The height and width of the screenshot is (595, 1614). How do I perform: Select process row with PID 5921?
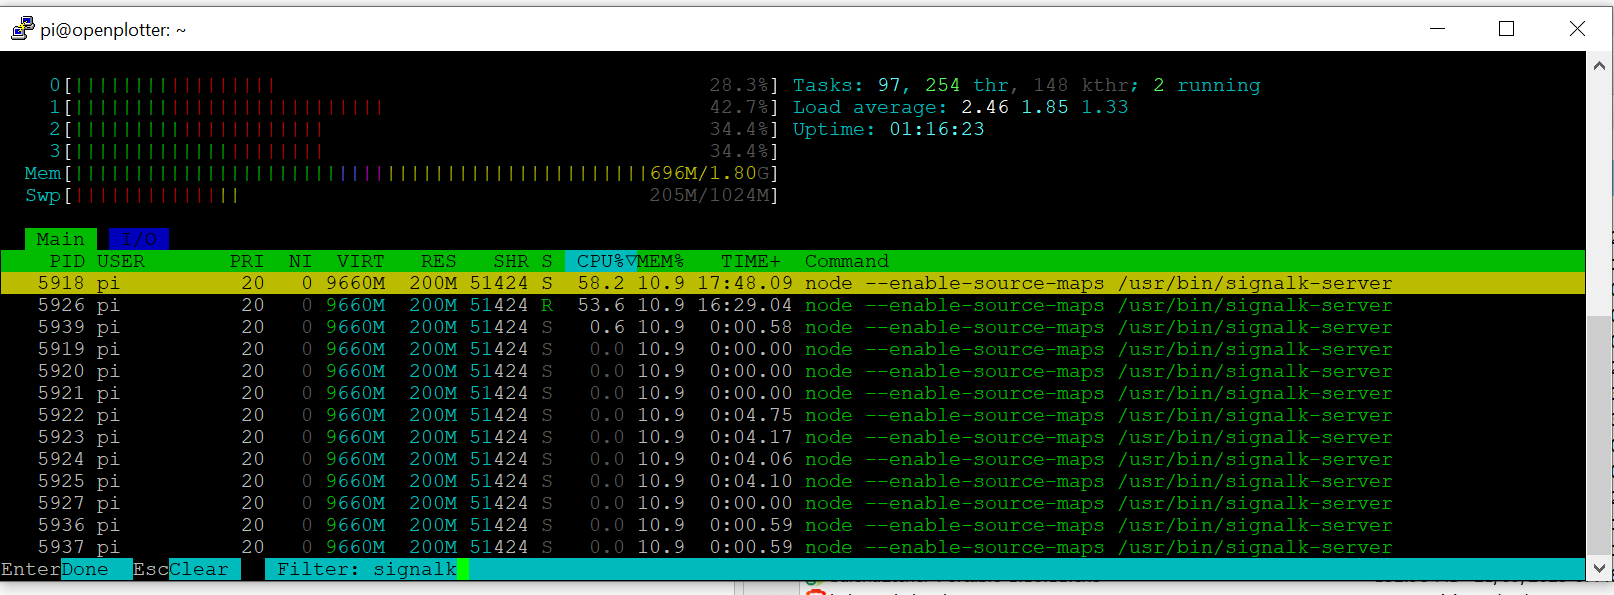793,393
